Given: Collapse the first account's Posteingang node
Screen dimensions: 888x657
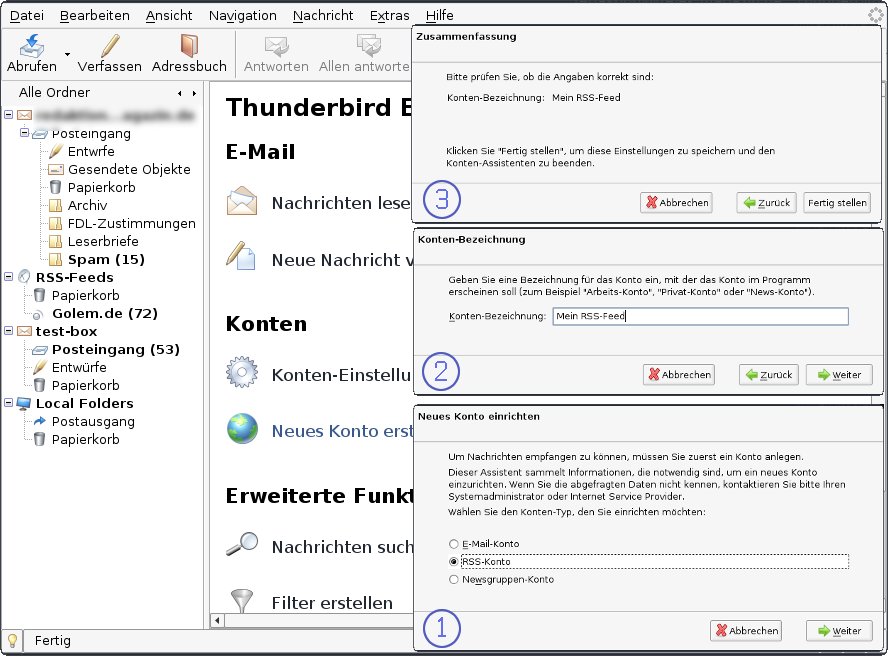Looking at the screenshot, I should click(x=24, y=133).
